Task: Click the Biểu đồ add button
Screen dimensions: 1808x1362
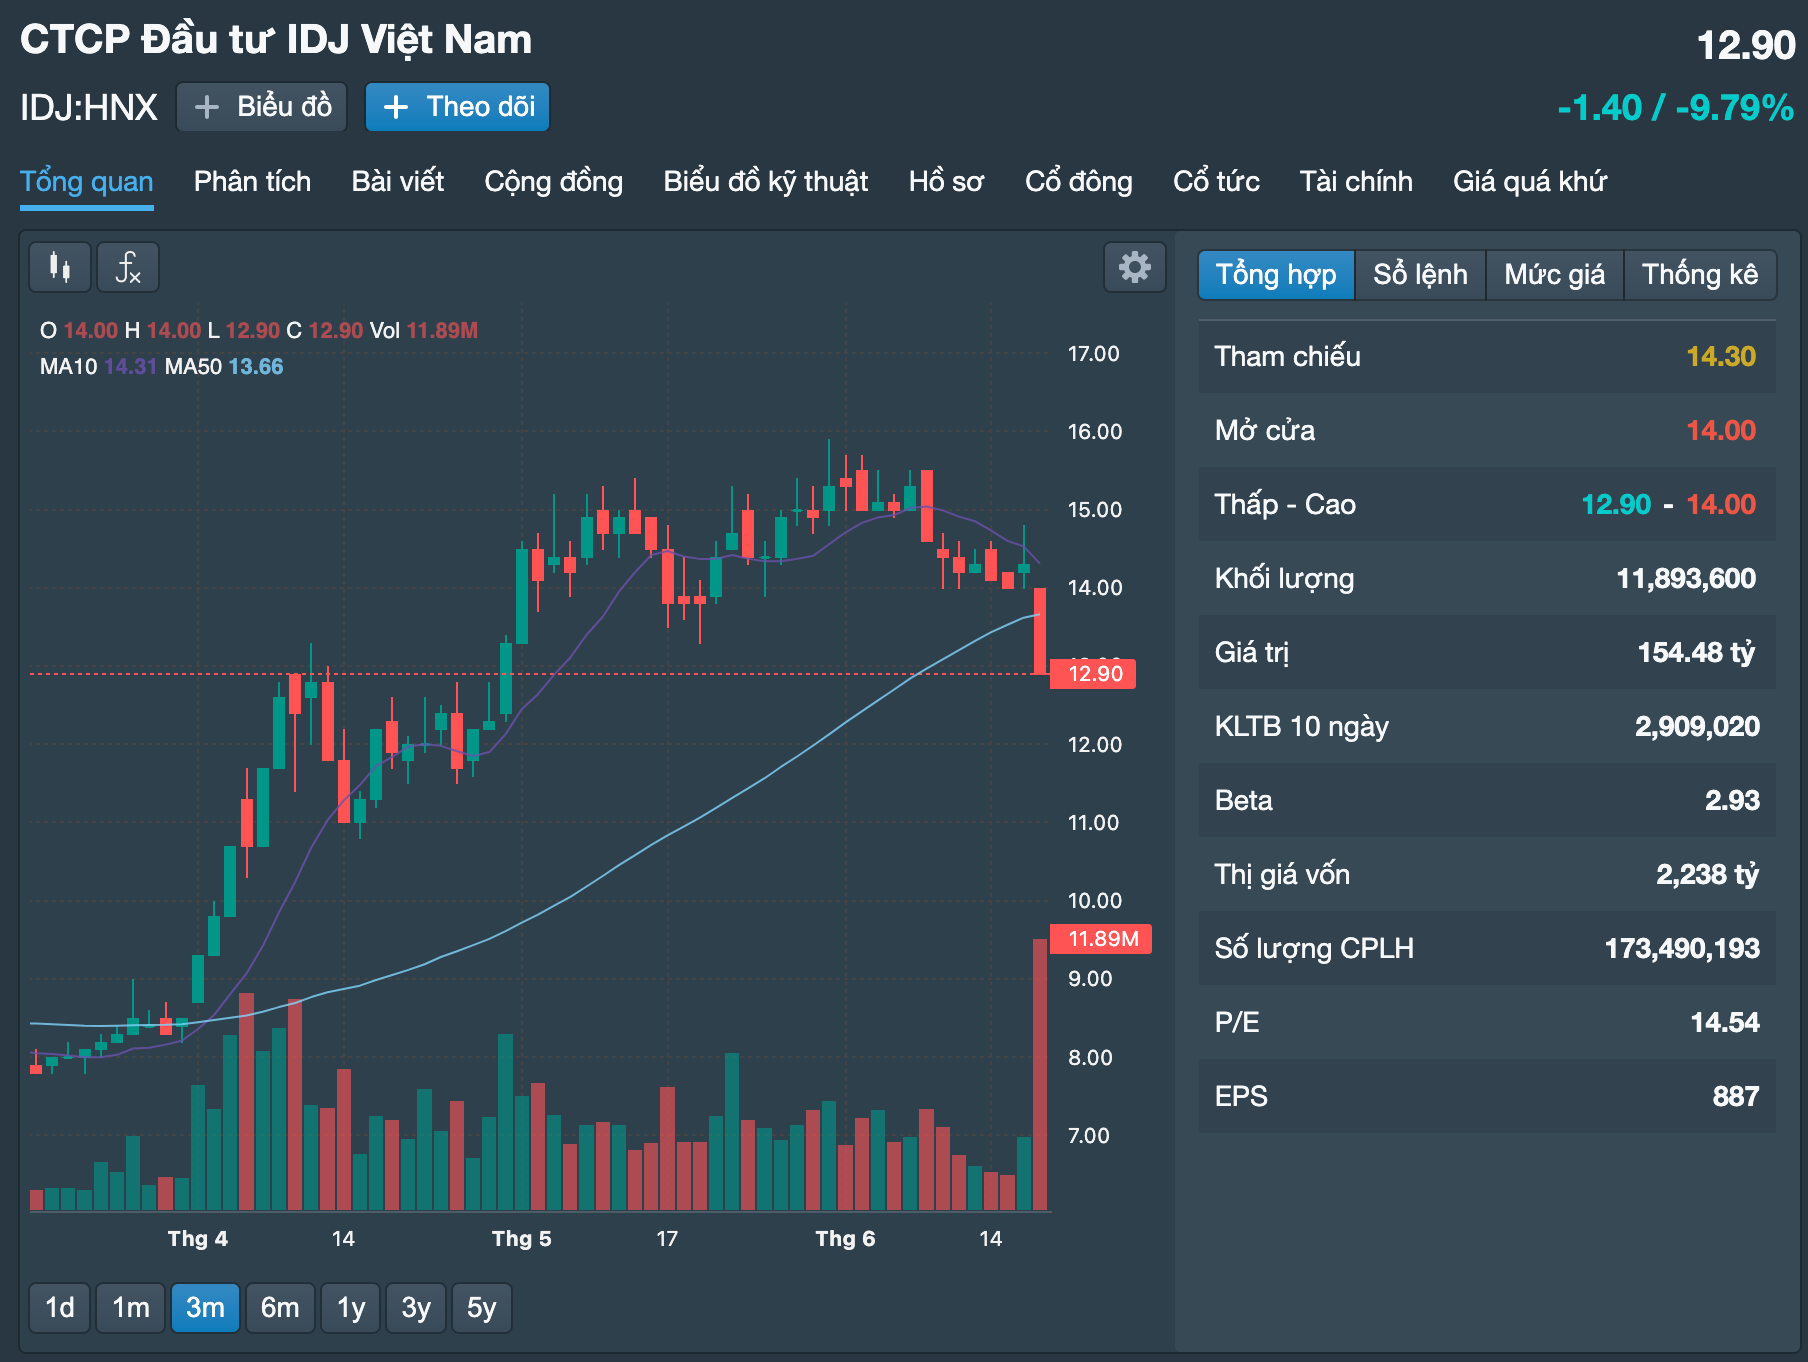Action: point(262,107)
